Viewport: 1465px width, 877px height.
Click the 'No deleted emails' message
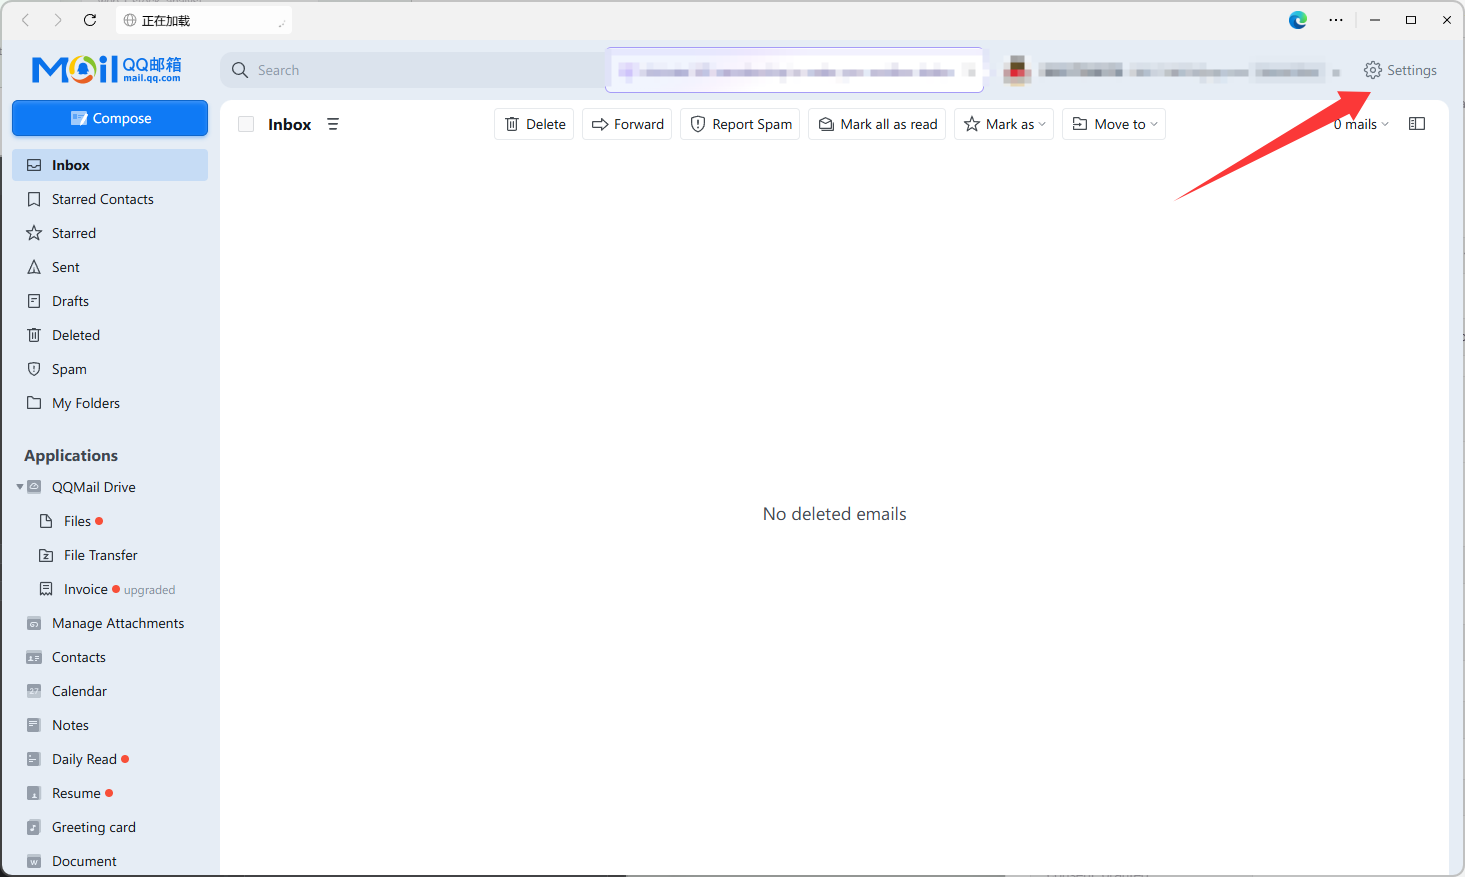[x=835, y=514]
